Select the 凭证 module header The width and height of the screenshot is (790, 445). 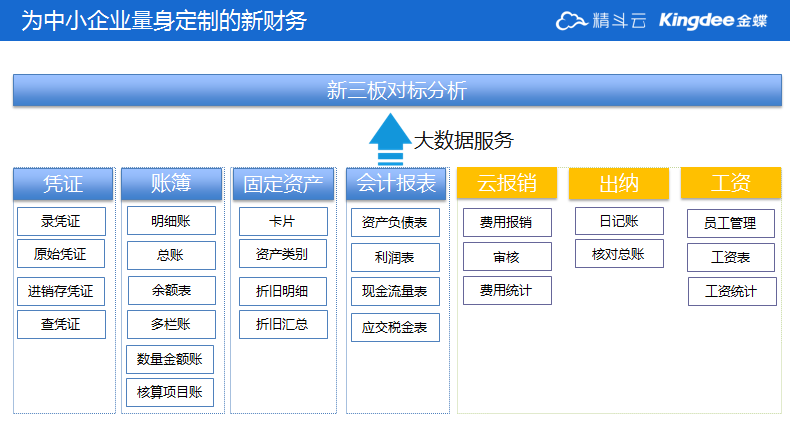tap(63, 183)
